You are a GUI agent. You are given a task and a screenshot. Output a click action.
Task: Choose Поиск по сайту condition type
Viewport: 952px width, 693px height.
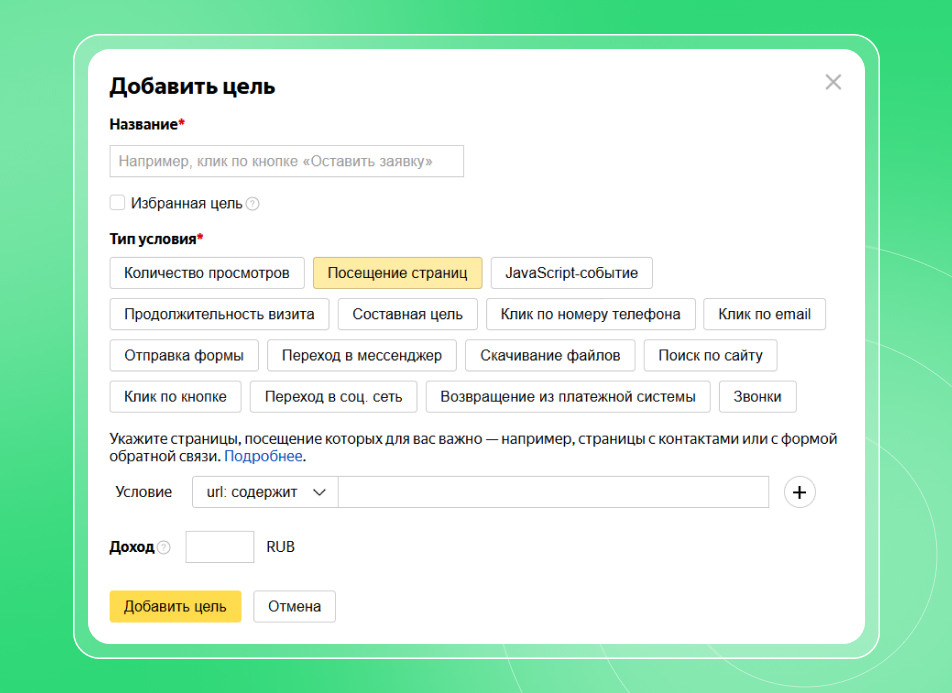[x=710, y=355]
